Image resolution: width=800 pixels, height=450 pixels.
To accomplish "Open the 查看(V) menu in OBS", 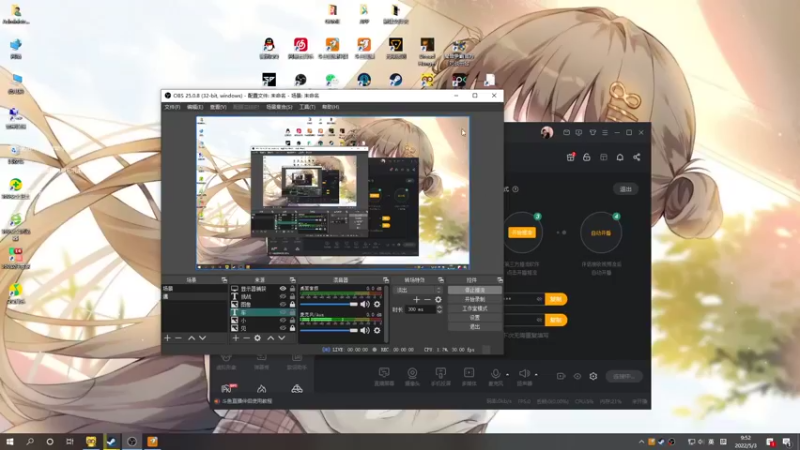I will tap(218, 107).
